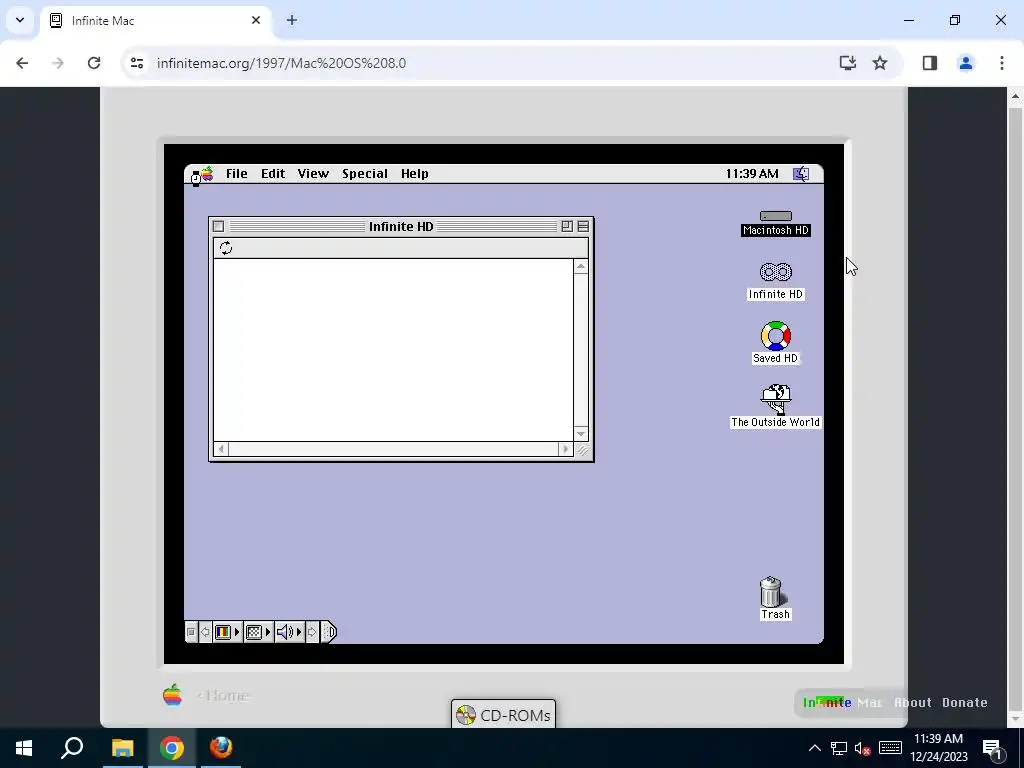Show hidden system tray icons
The image size is (1024, 768).
814,748
